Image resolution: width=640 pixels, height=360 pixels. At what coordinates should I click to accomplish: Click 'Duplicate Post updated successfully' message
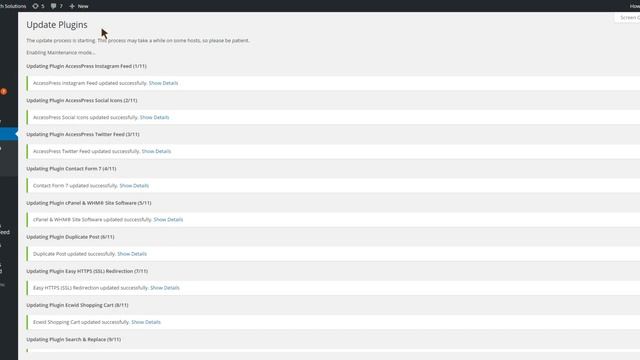pos(74,253)
